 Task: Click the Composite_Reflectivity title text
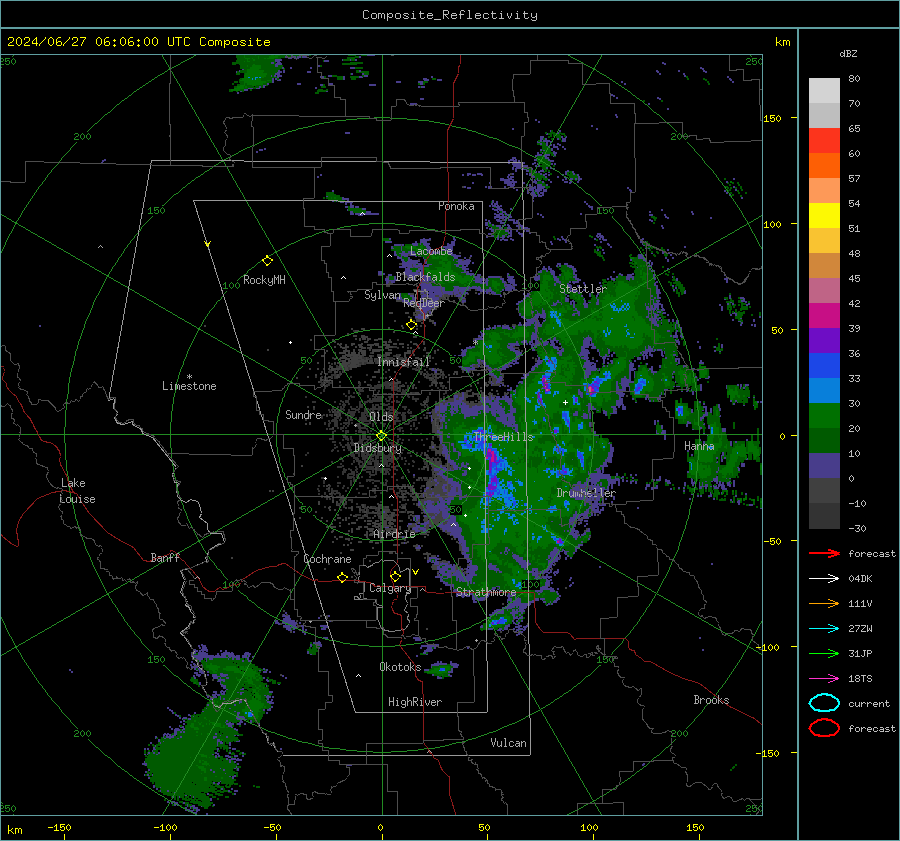(x=449, y=15)
